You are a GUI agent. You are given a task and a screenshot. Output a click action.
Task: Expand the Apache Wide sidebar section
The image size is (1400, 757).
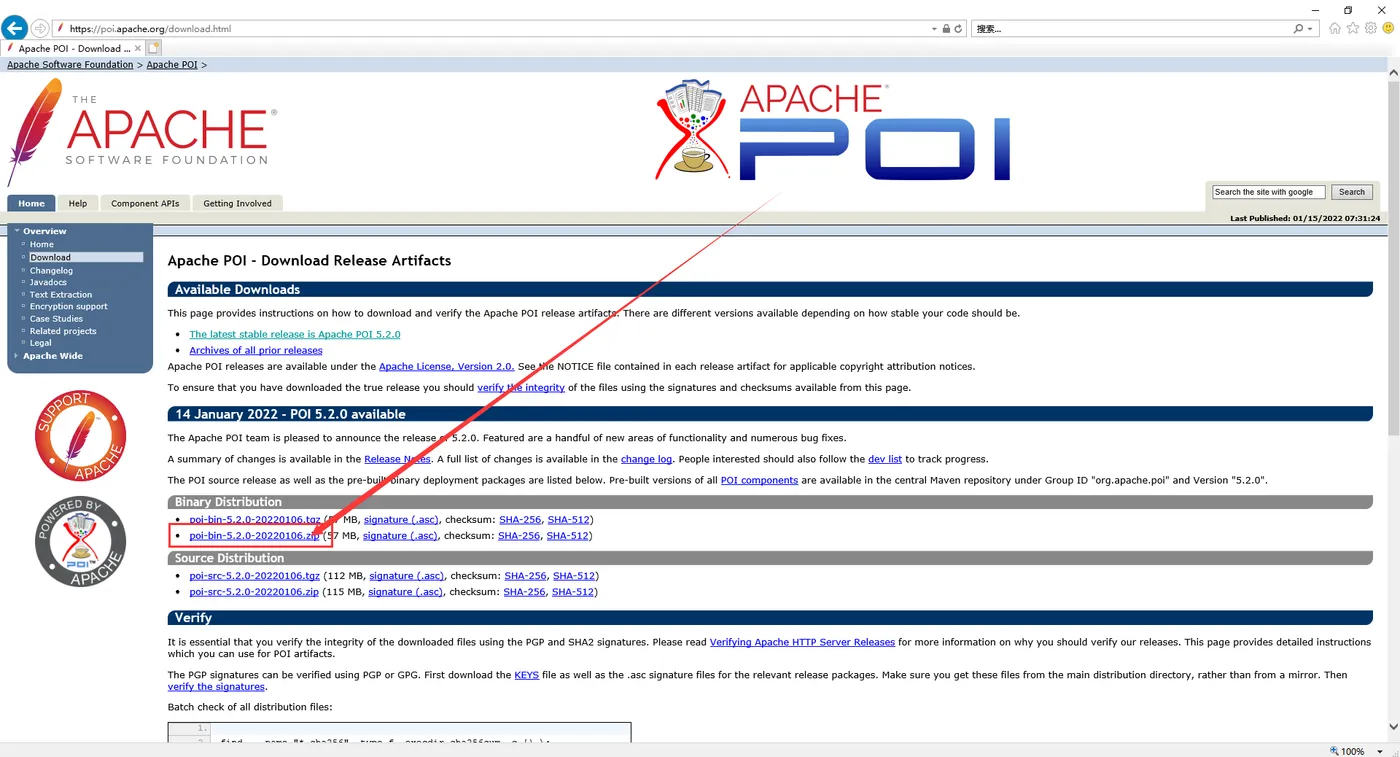click(x=17, y=356)
